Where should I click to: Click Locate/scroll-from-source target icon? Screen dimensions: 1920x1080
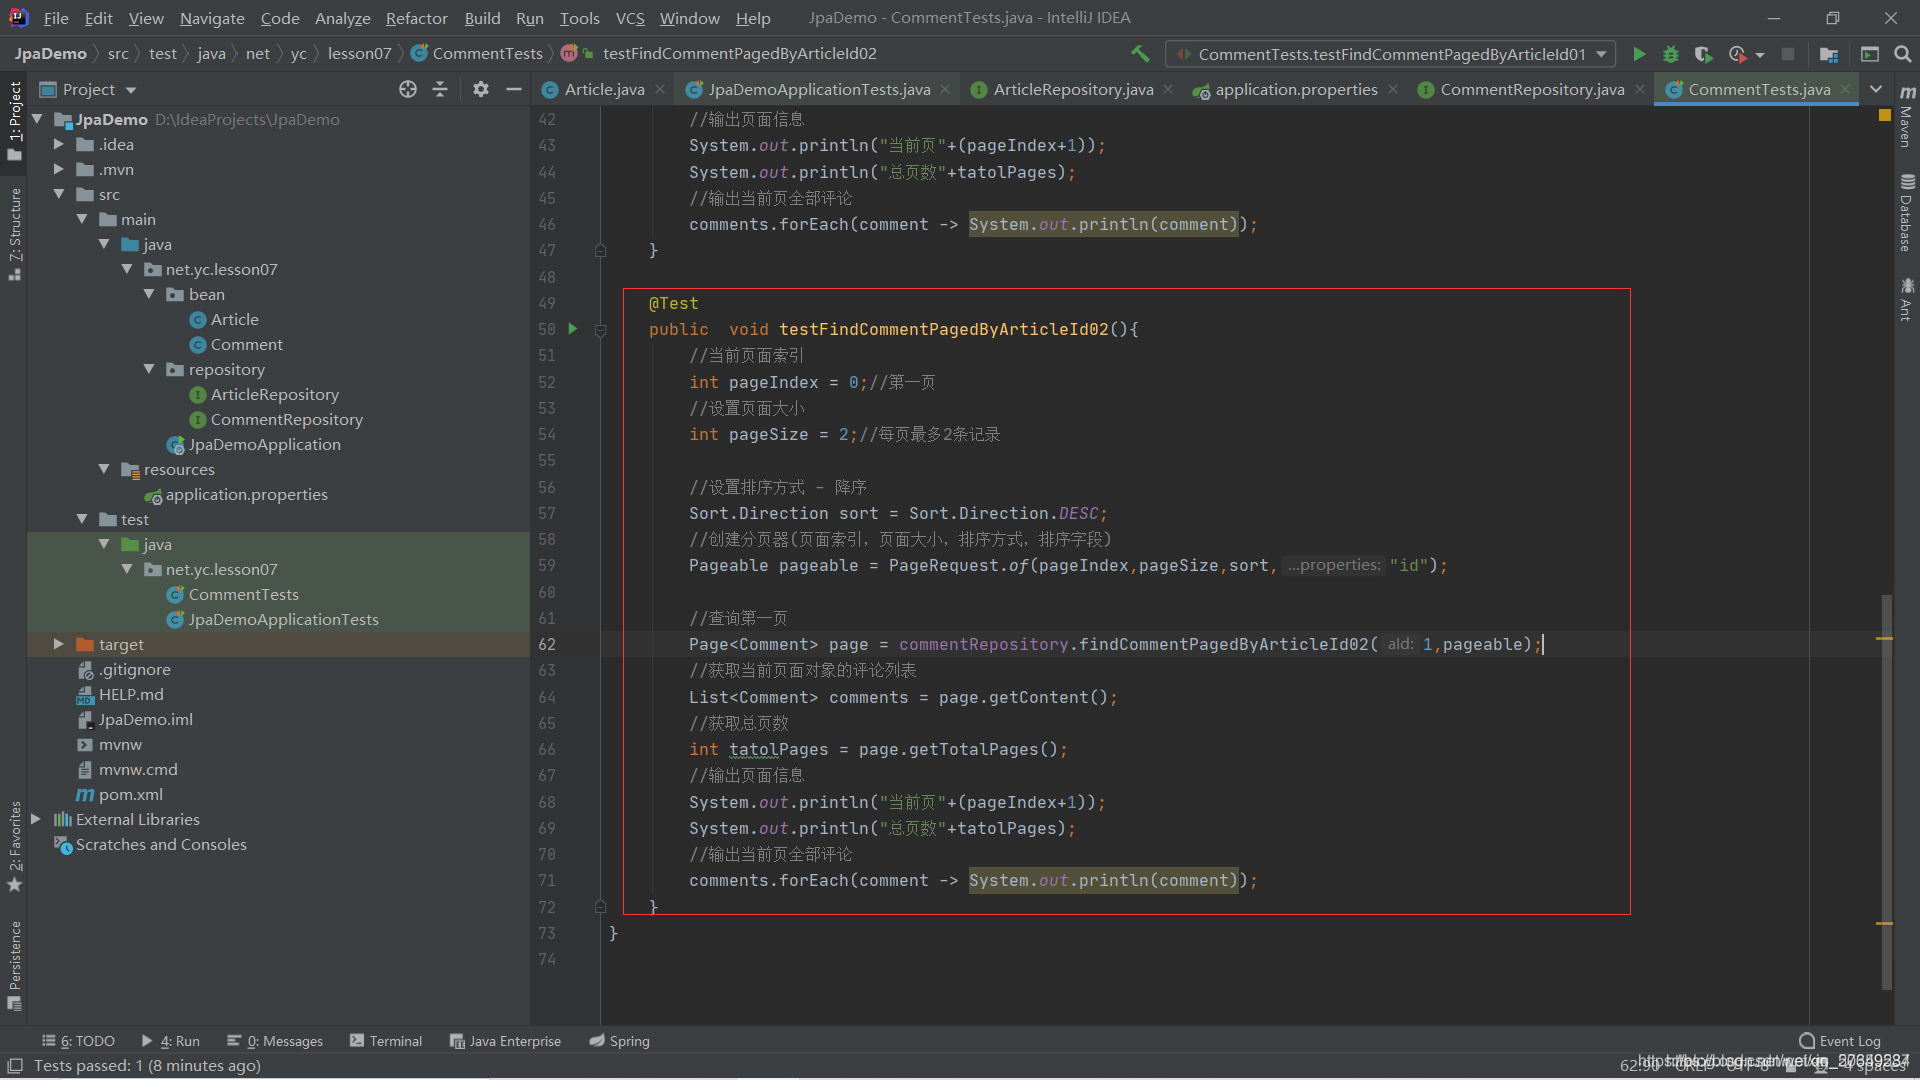click(407, 89)
